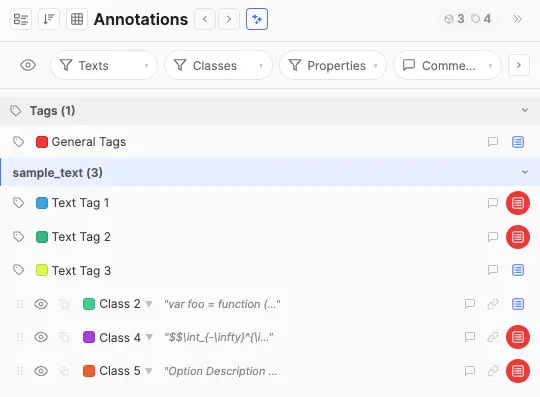The image size is (540, 397).
Task: Click the red General Tags color swatch
Action: (x=42, y=142)
